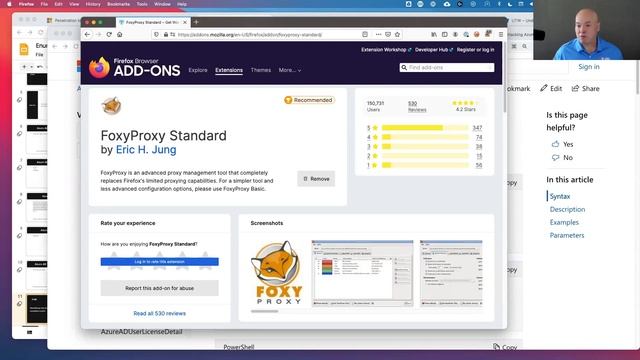
Task: Click the Copy icon near PowerShell
Action: coord(496,347)
